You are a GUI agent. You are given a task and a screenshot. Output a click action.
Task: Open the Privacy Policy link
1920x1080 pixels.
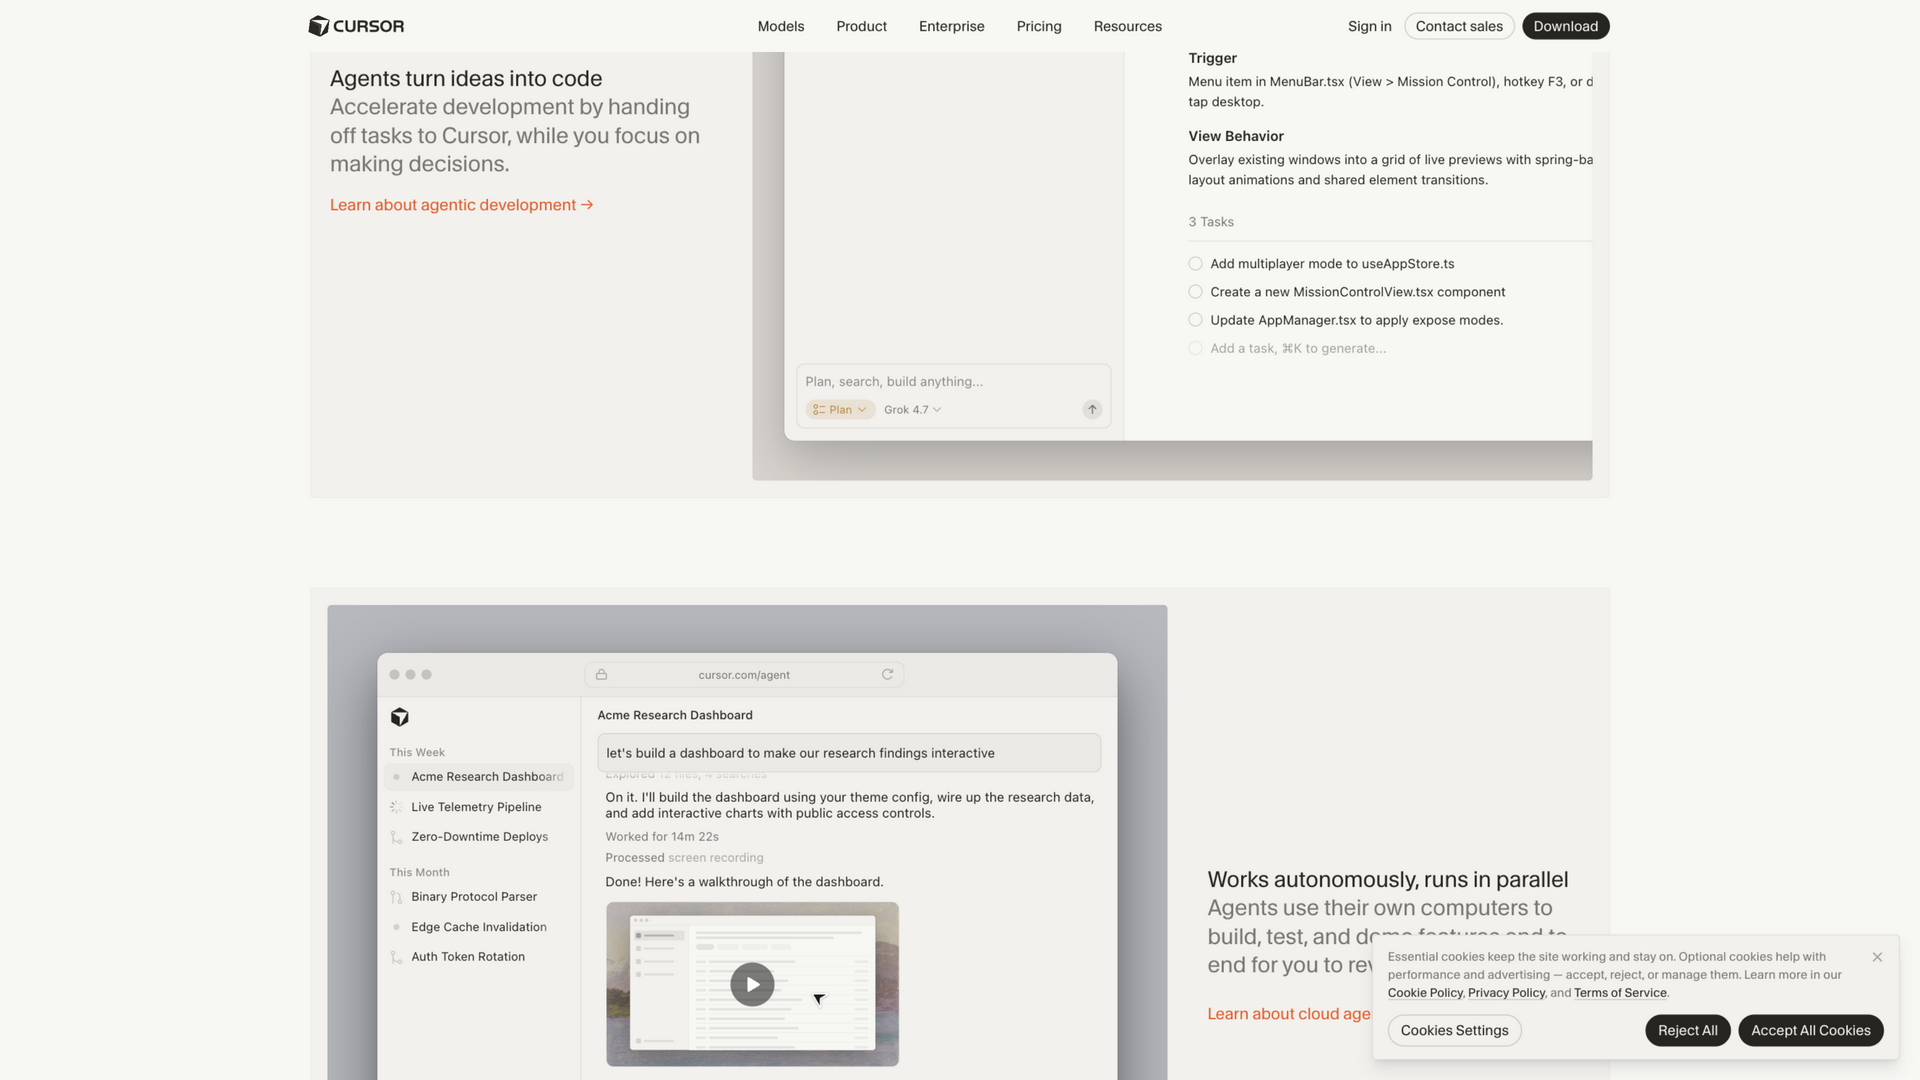[x=1506, y=993]
